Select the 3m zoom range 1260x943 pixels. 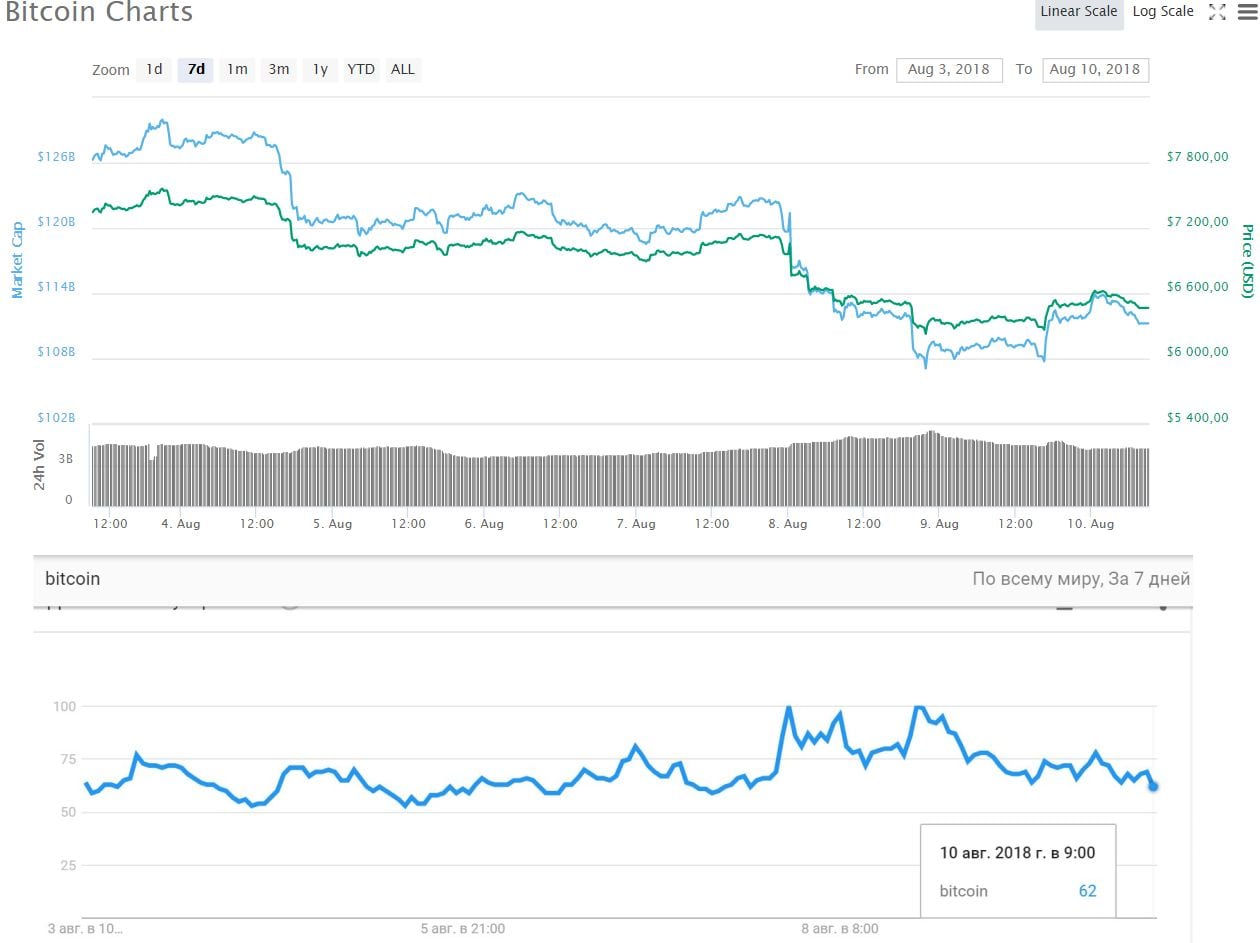tap(279, 69)
